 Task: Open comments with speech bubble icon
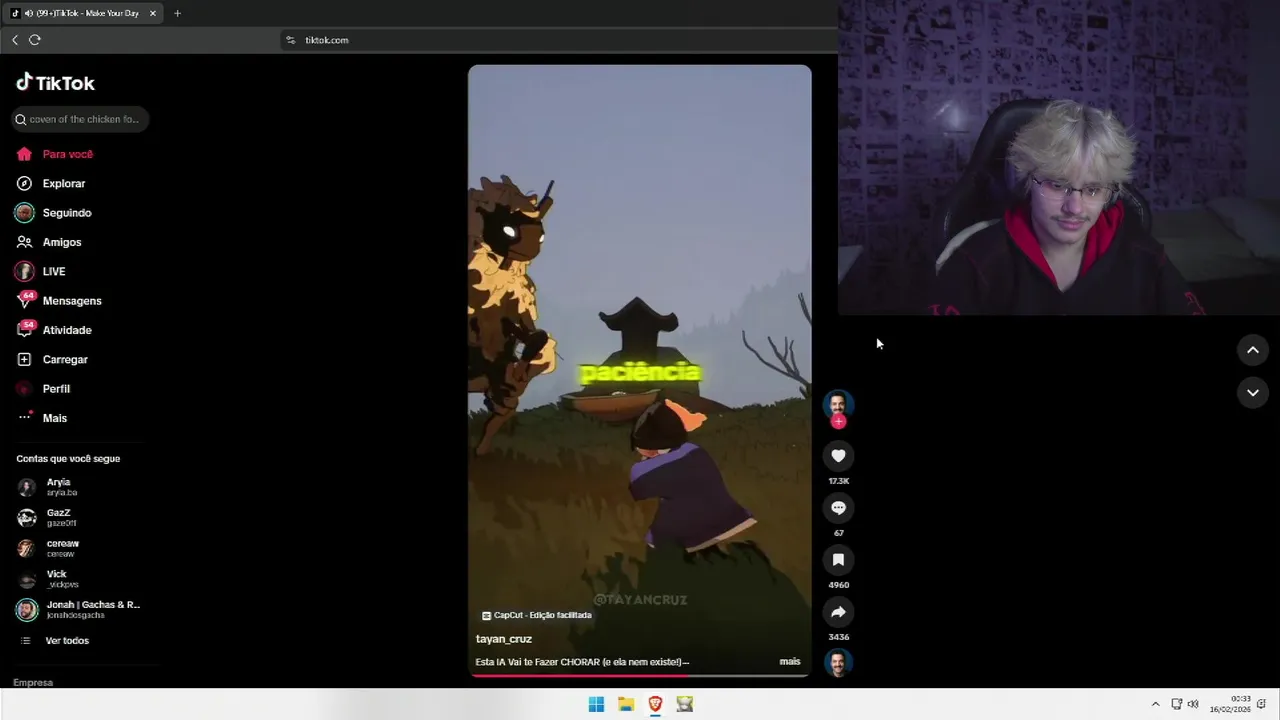pos(838,508)
